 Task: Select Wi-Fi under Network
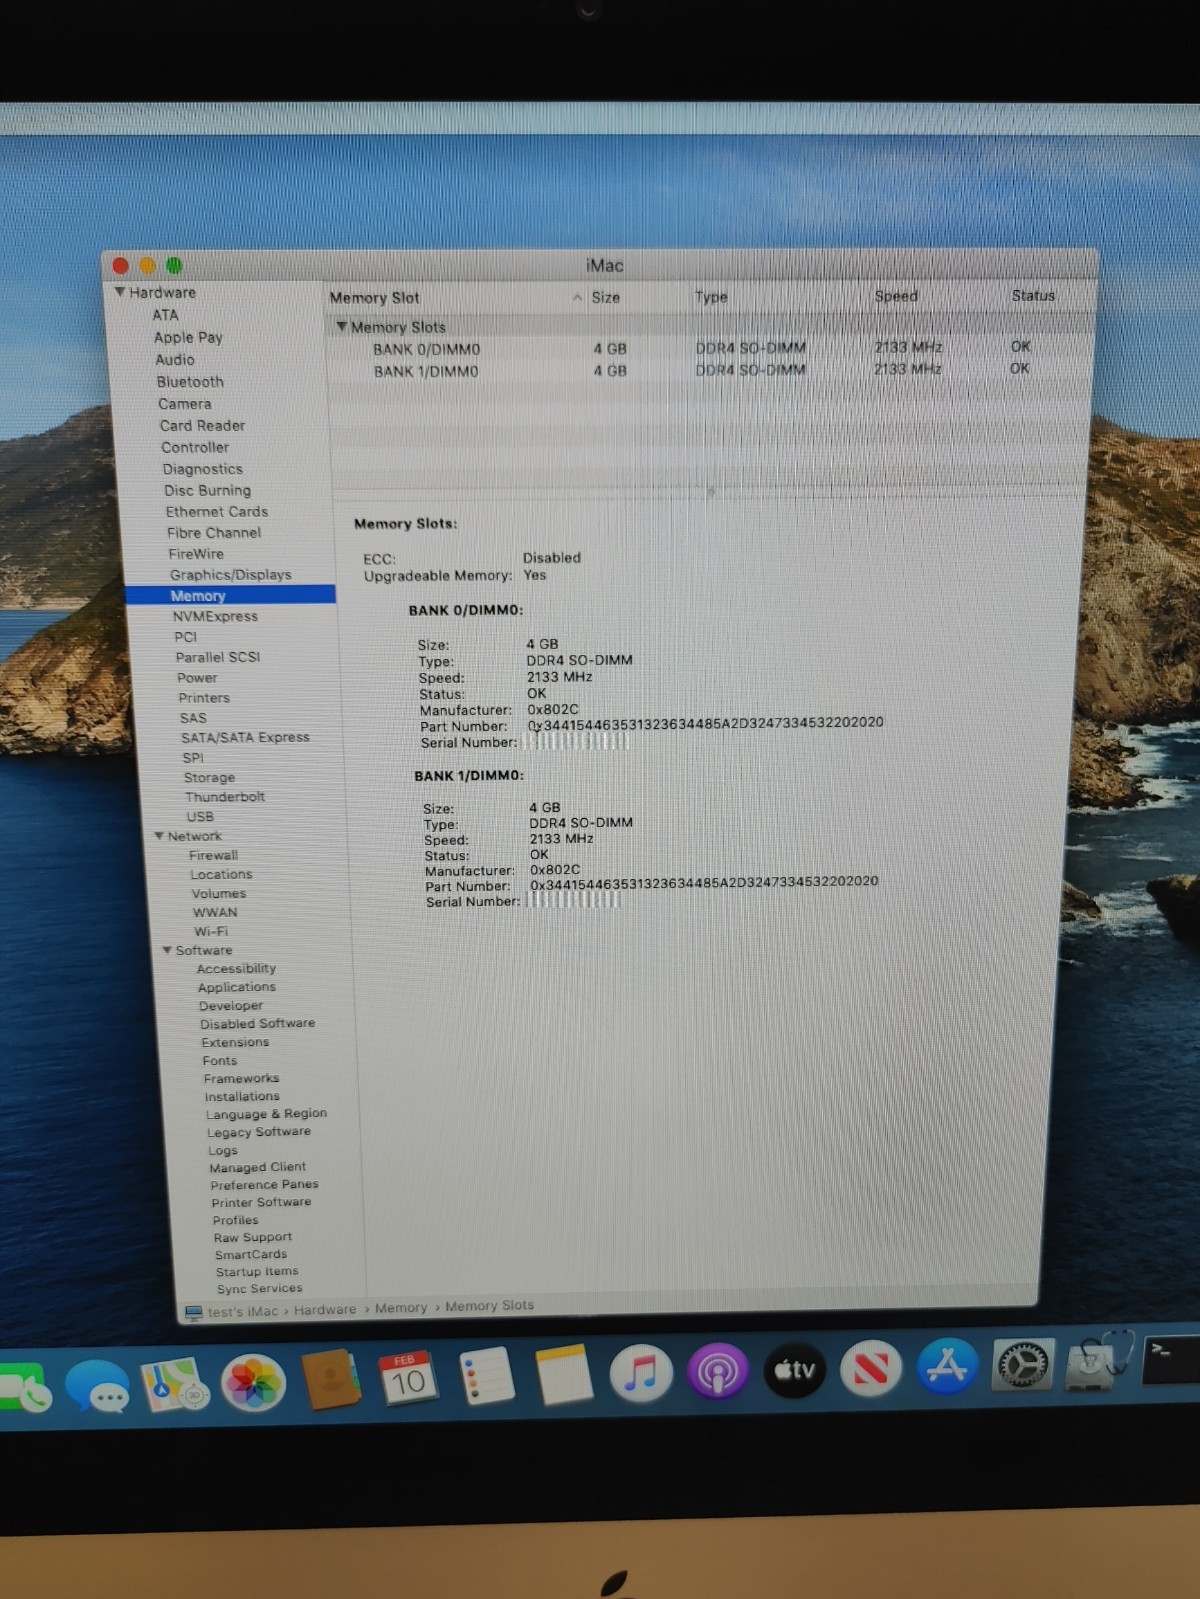[211, 931]
